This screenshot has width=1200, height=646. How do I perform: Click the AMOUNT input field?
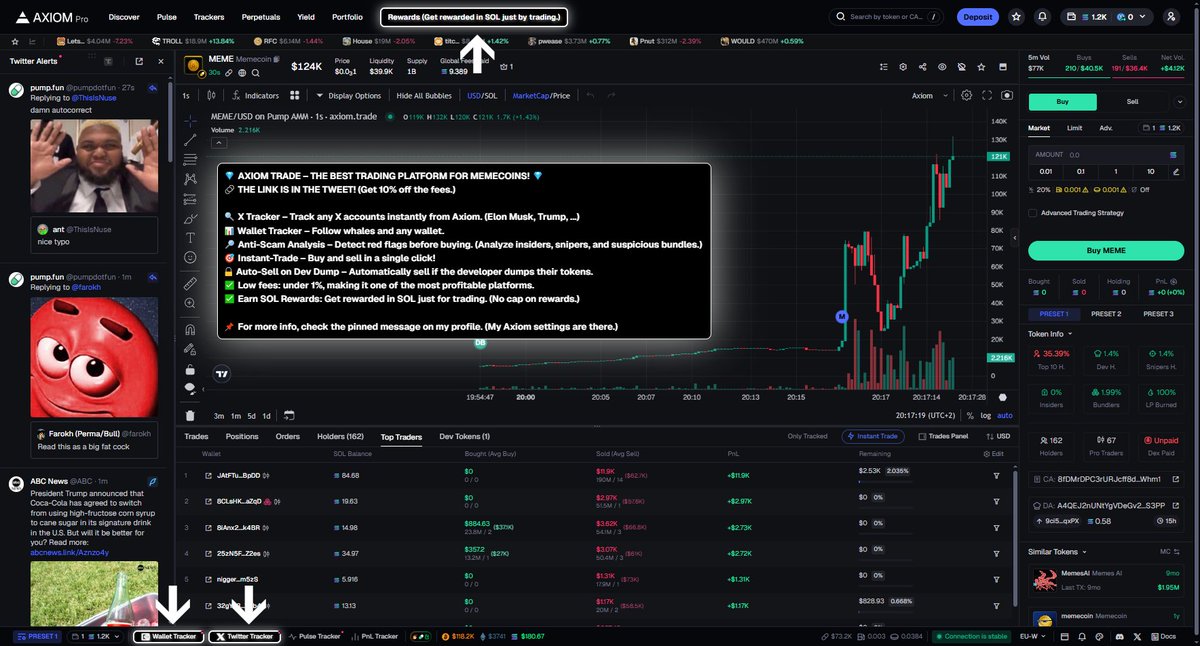[1106, 155]
